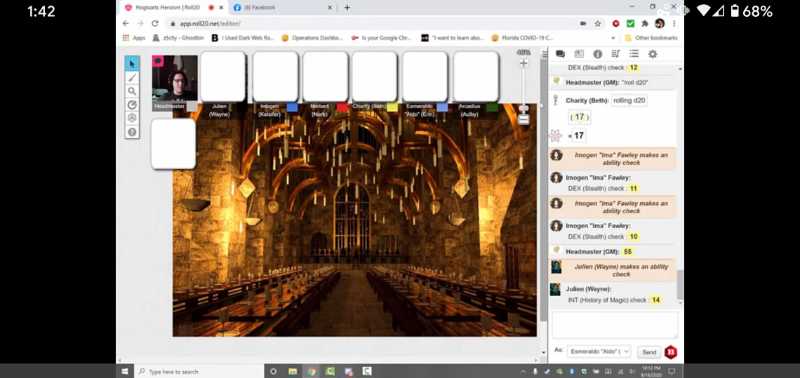
Task: Zoom in with the plus button
Action: point(523,63)
